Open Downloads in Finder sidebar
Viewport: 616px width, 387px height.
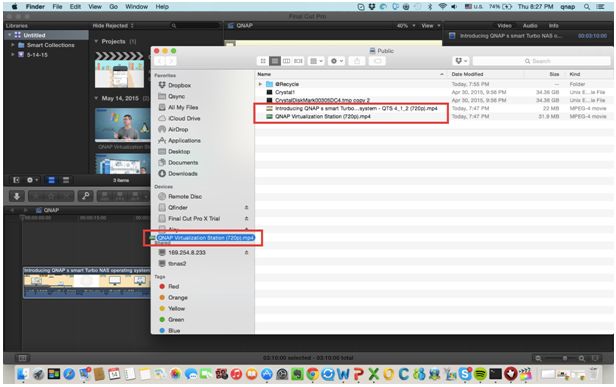pyautogui.click(x=183, y=173)
